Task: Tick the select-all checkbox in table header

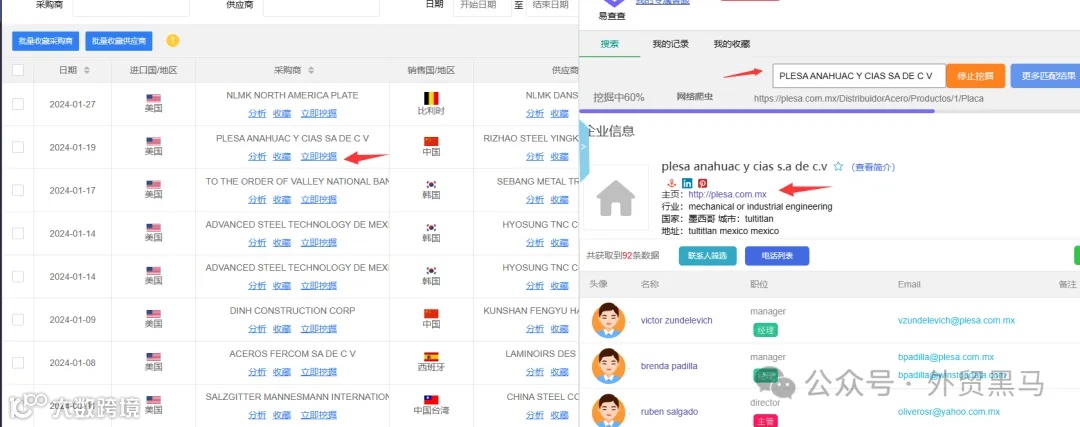Action: click(18, 70)
